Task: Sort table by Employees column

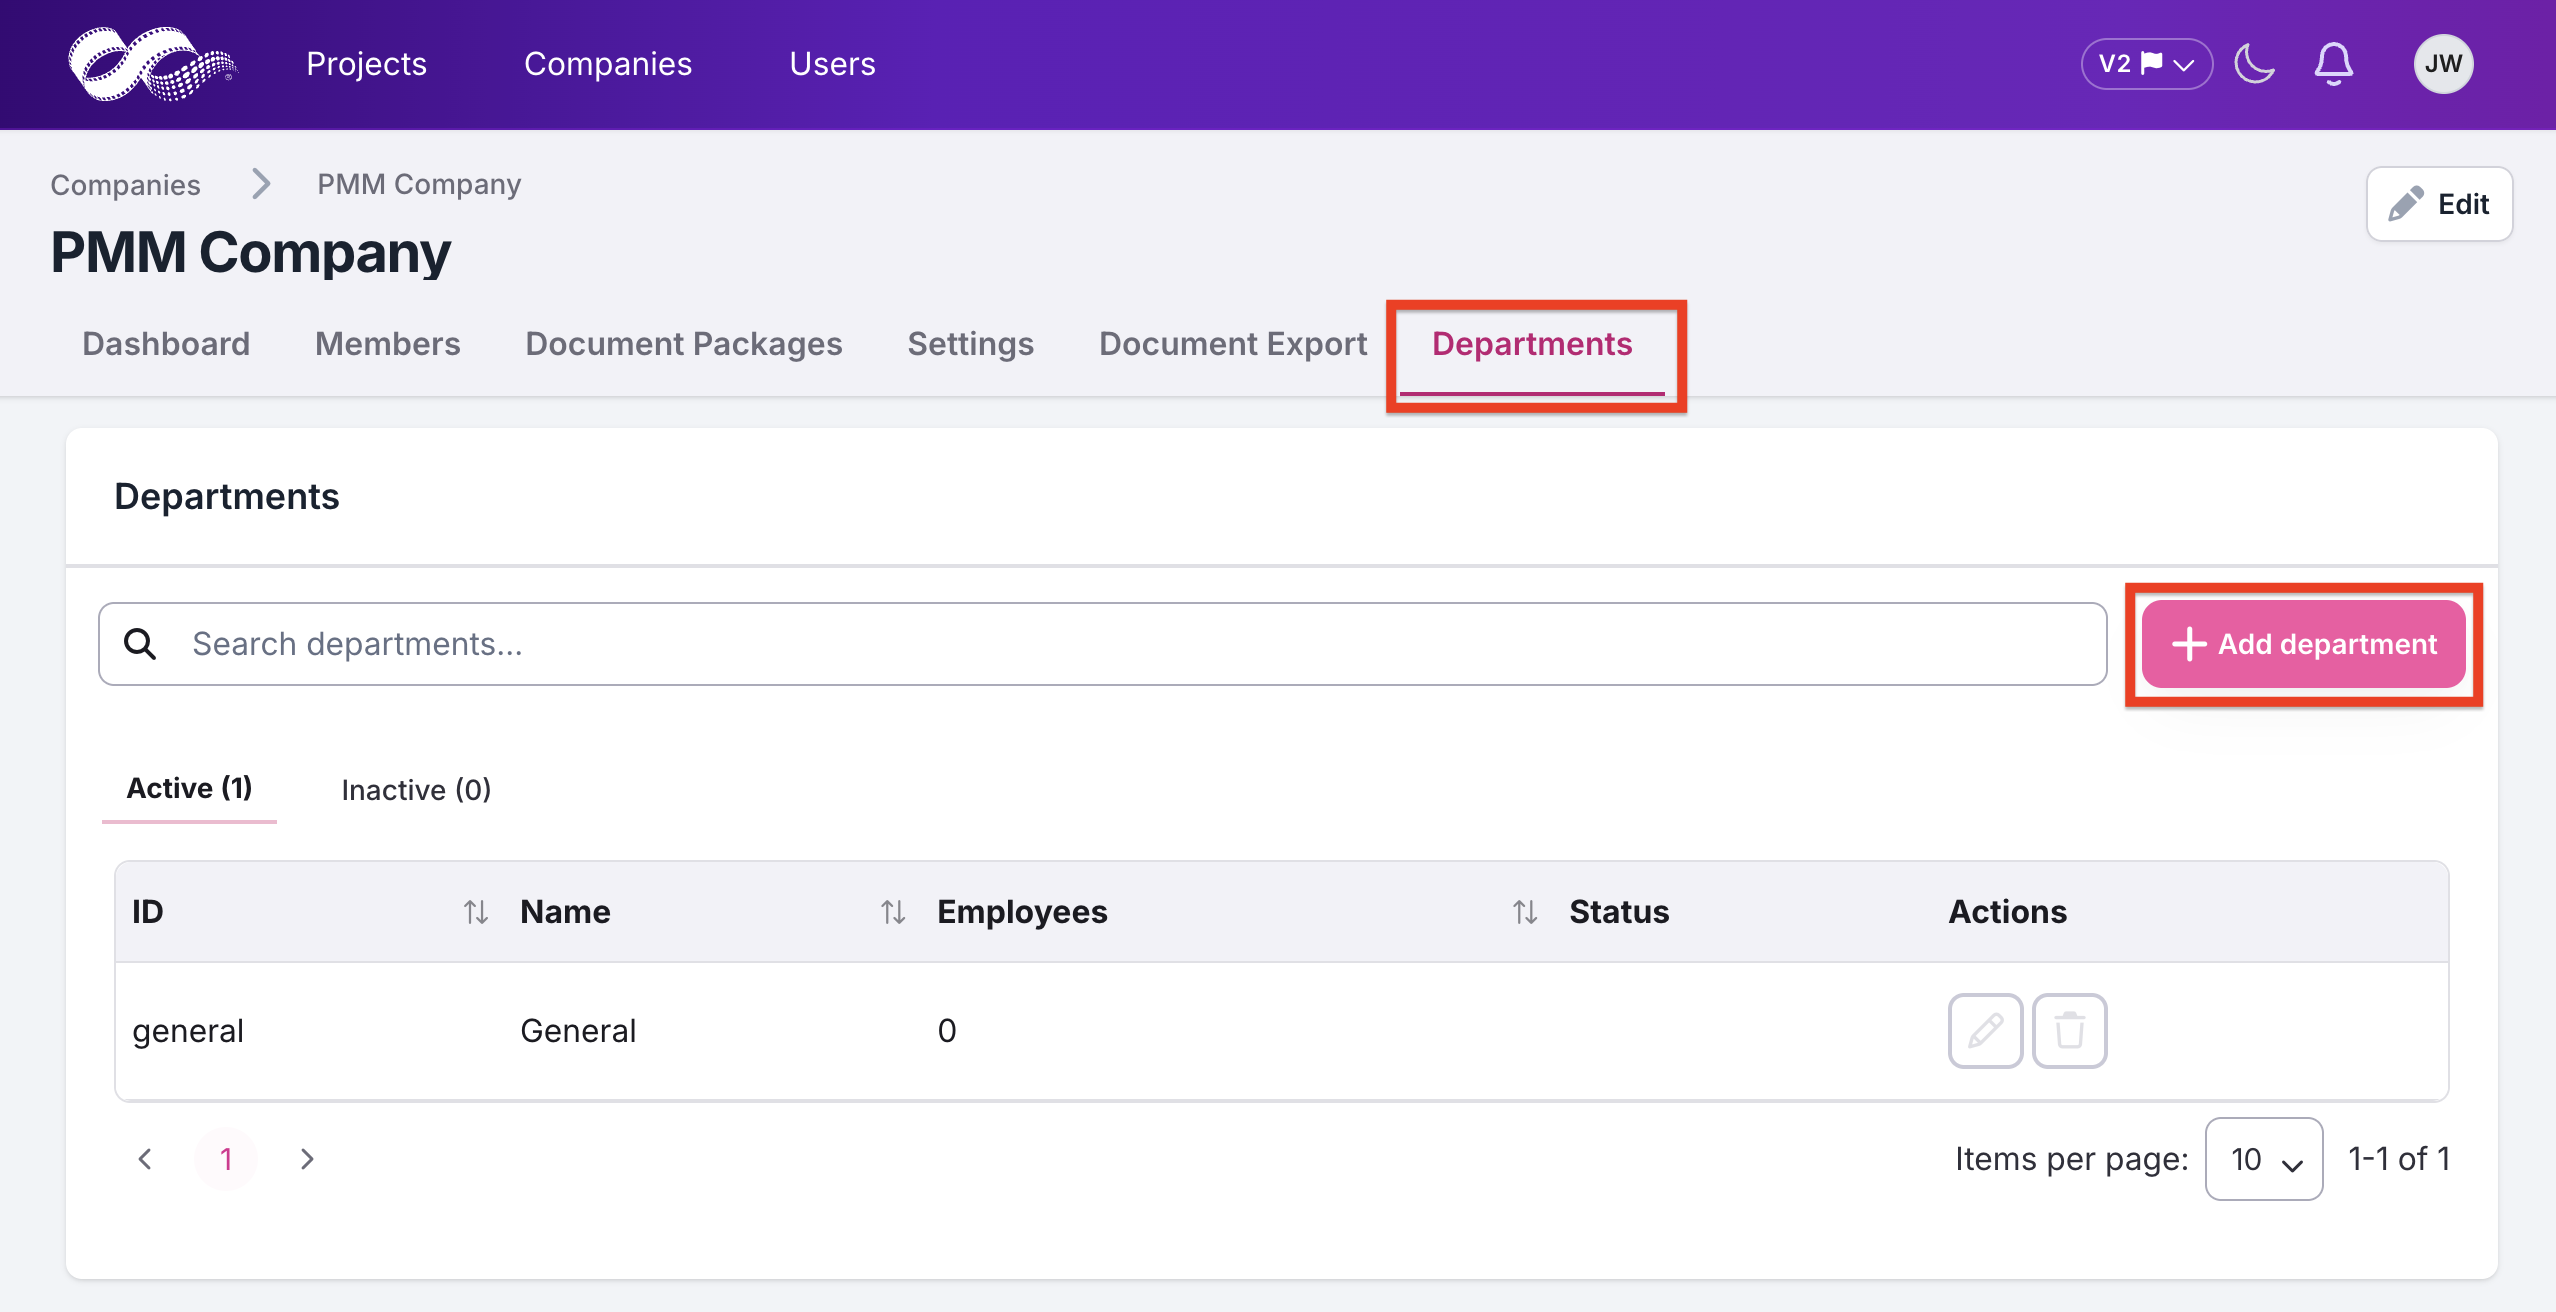Action: 1524,911
